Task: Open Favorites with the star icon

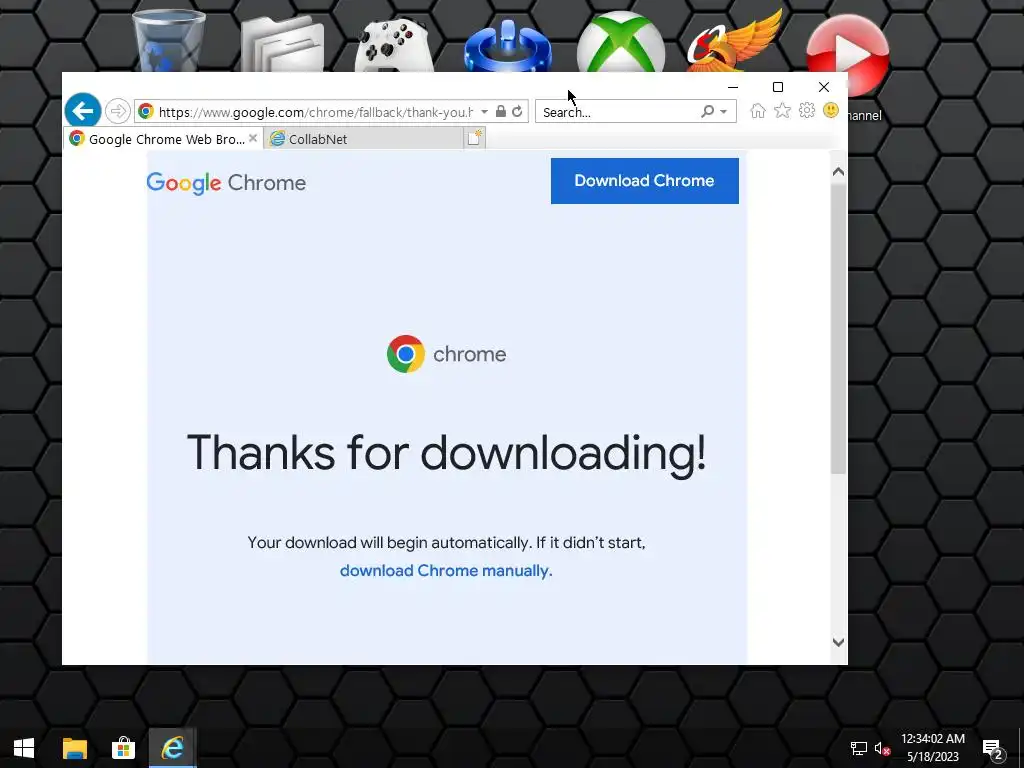Action: pyautogui.click(x=782, y=111)
